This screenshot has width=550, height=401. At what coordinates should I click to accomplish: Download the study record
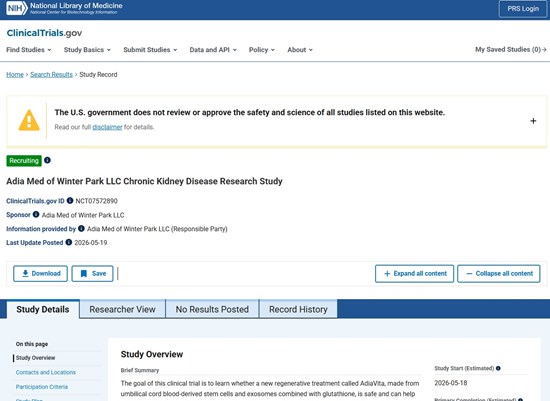coord(40,274)
